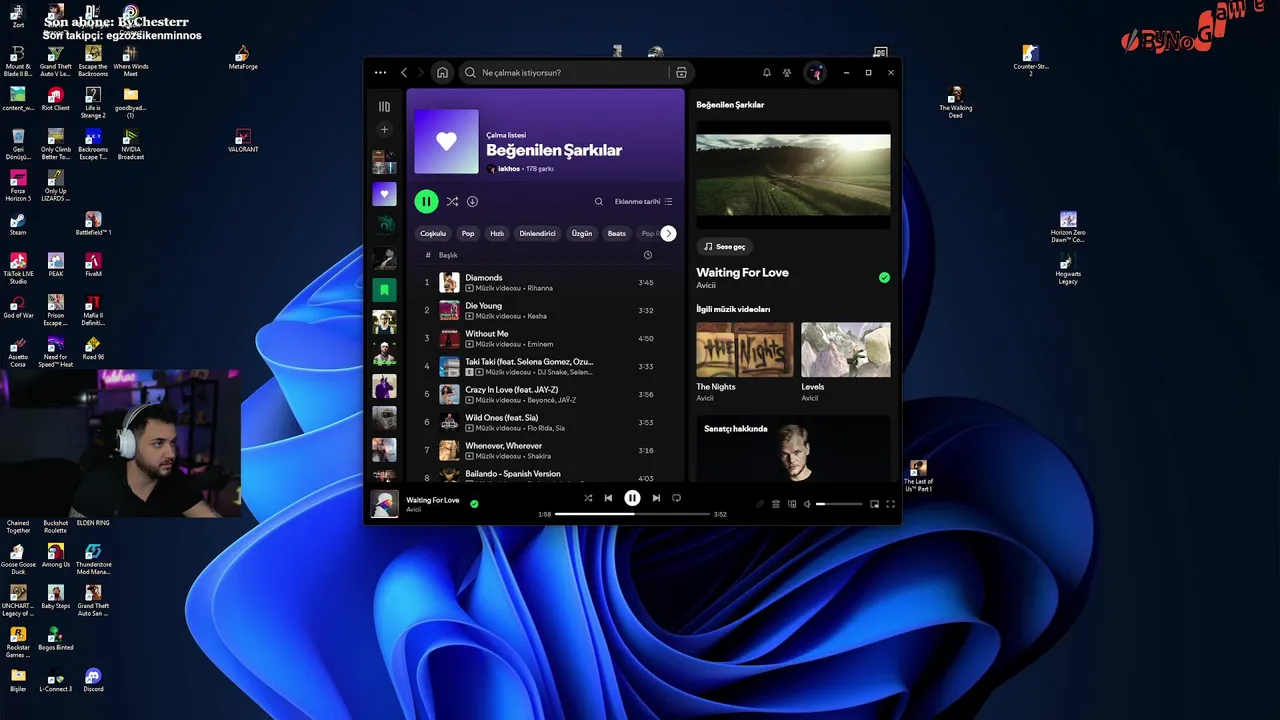Pause playback in bottom player
This screenshot has width=1280, height=720.
pyautogui.click(x=632, y=497)
